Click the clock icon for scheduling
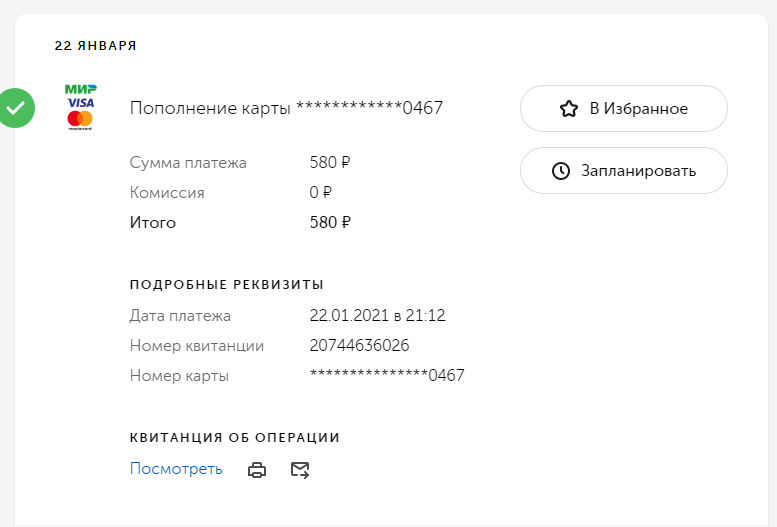The width and height of the screenshot is (777, 527). pos(561,171)
